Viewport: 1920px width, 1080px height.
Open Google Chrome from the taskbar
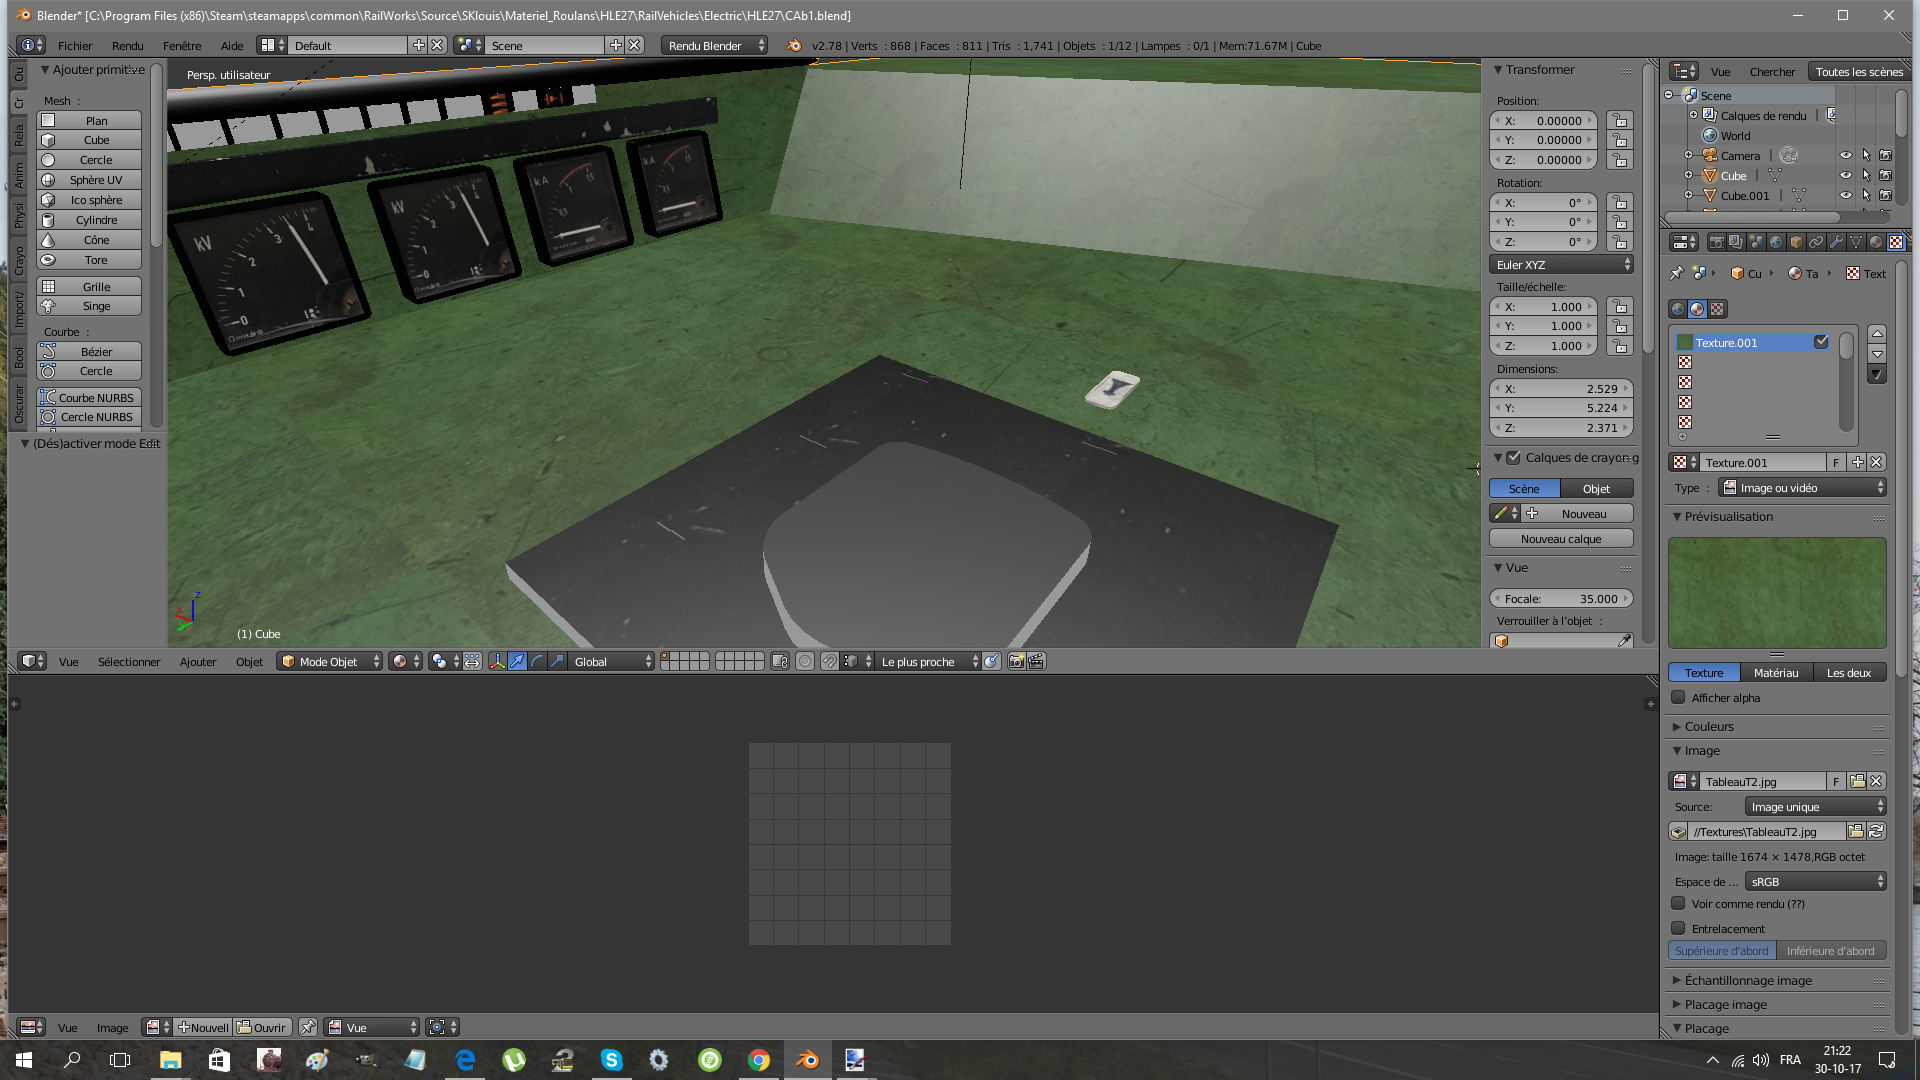[x=758, y=1059]
